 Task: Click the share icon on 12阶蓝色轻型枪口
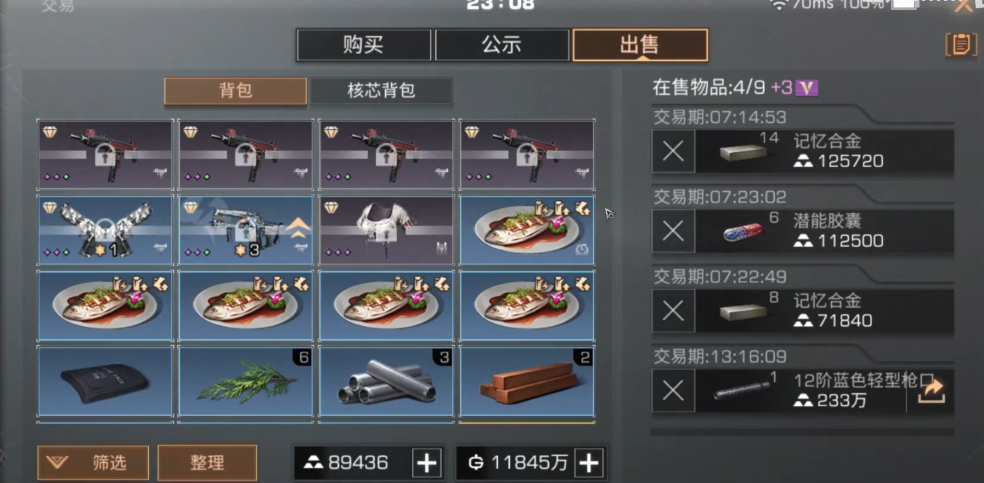coord(931,391)
